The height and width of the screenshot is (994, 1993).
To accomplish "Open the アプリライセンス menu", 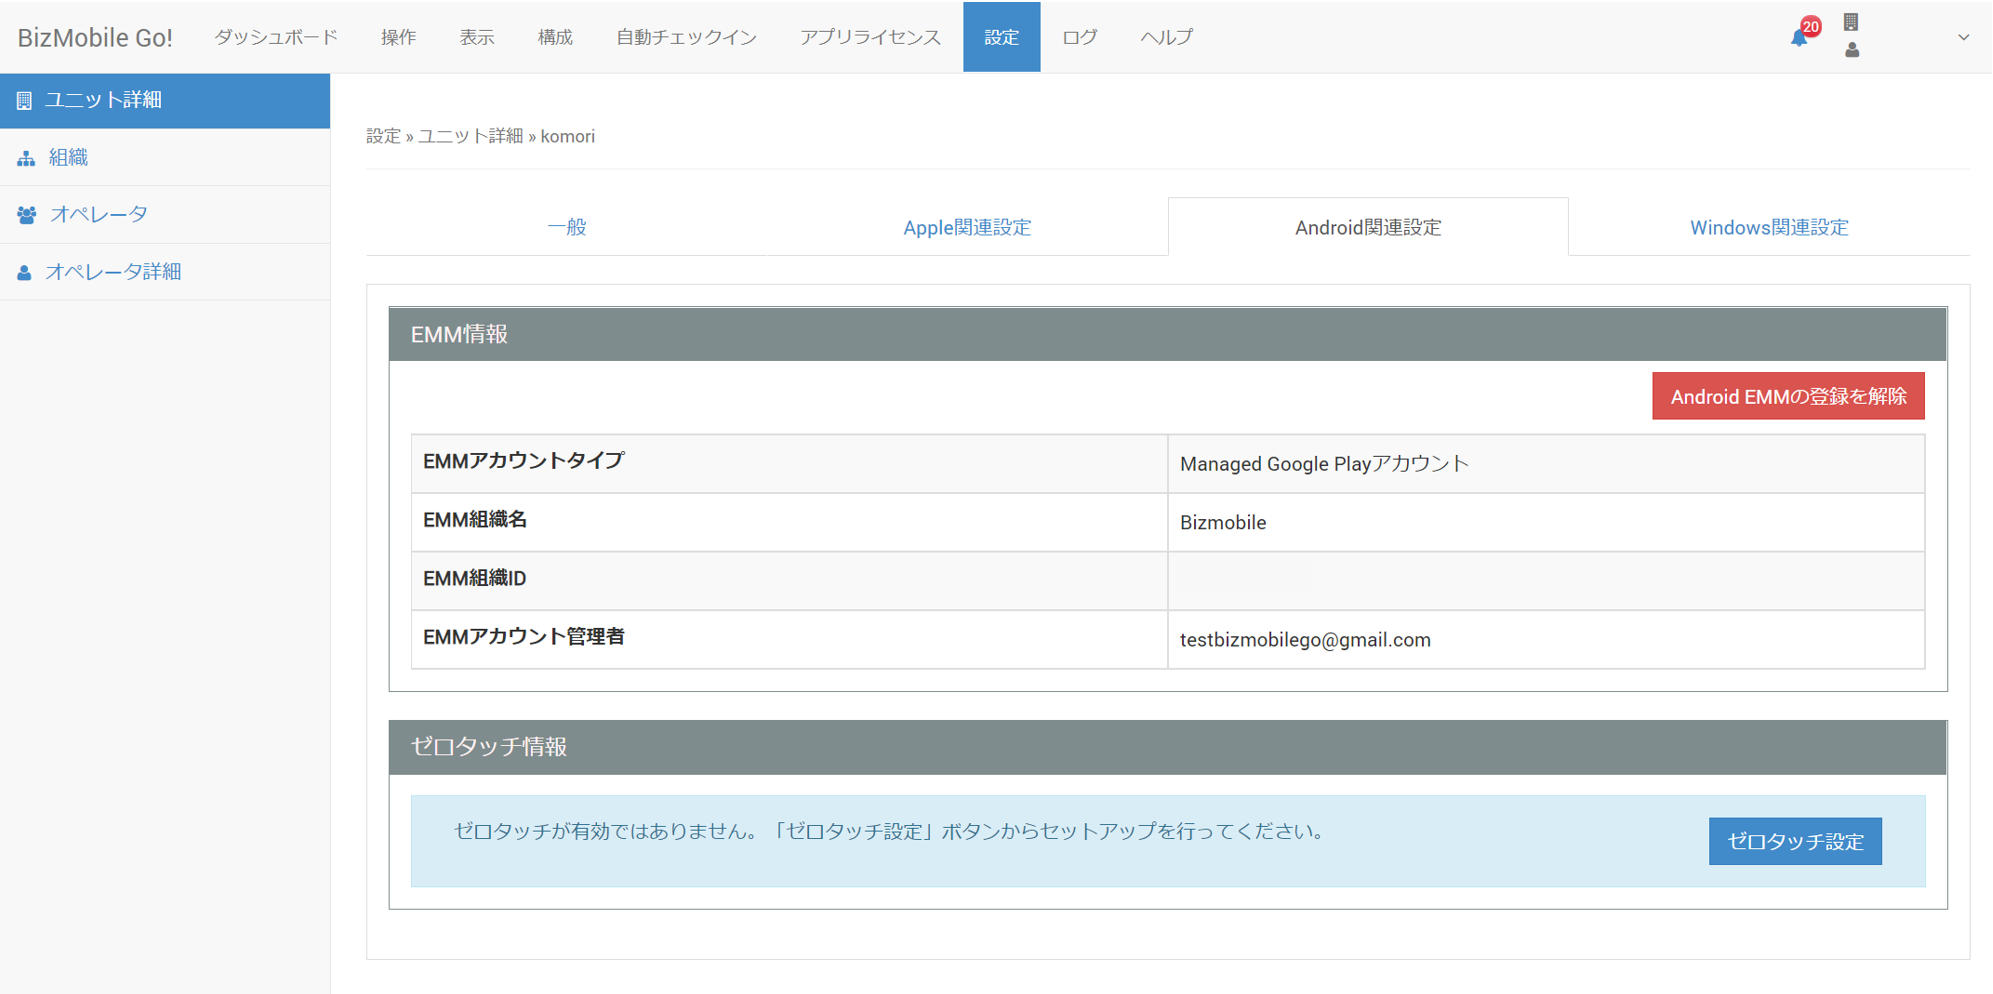I will [870, 37].
